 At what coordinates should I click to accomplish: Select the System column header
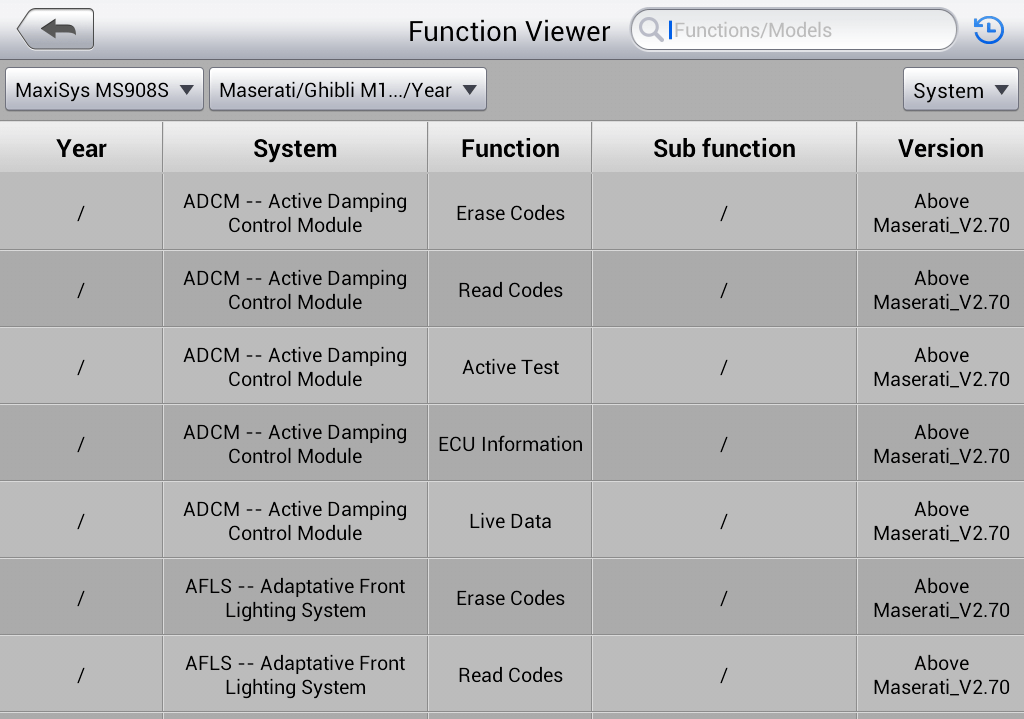point(295,148)
